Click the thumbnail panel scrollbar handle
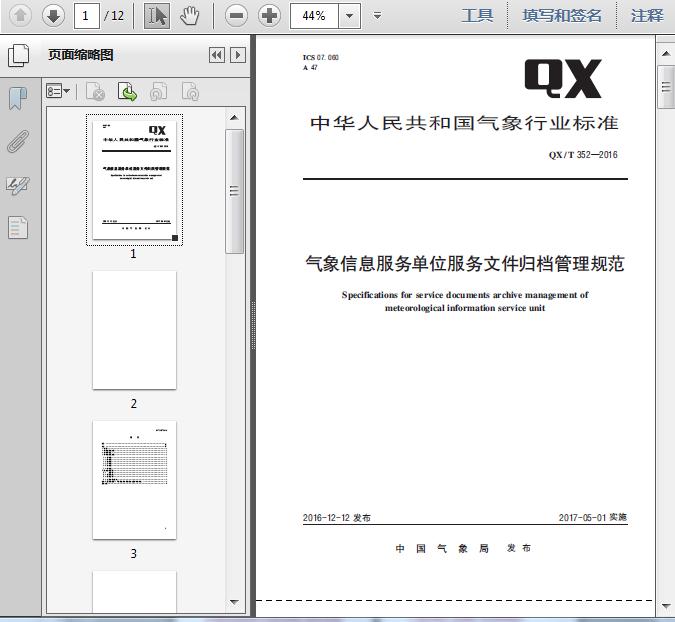This screenshot has width=675, height=622. [x=234, y=191]
